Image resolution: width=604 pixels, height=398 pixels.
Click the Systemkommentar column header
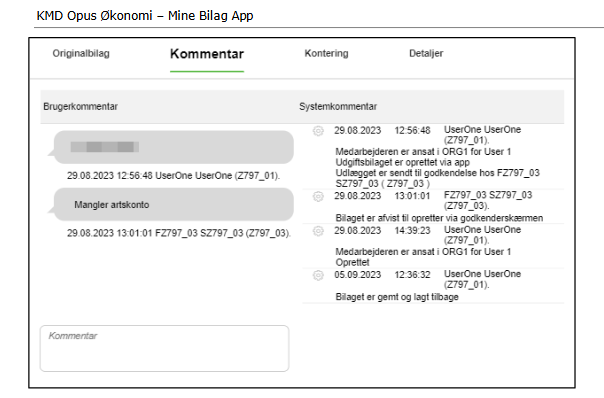[338, 107]
